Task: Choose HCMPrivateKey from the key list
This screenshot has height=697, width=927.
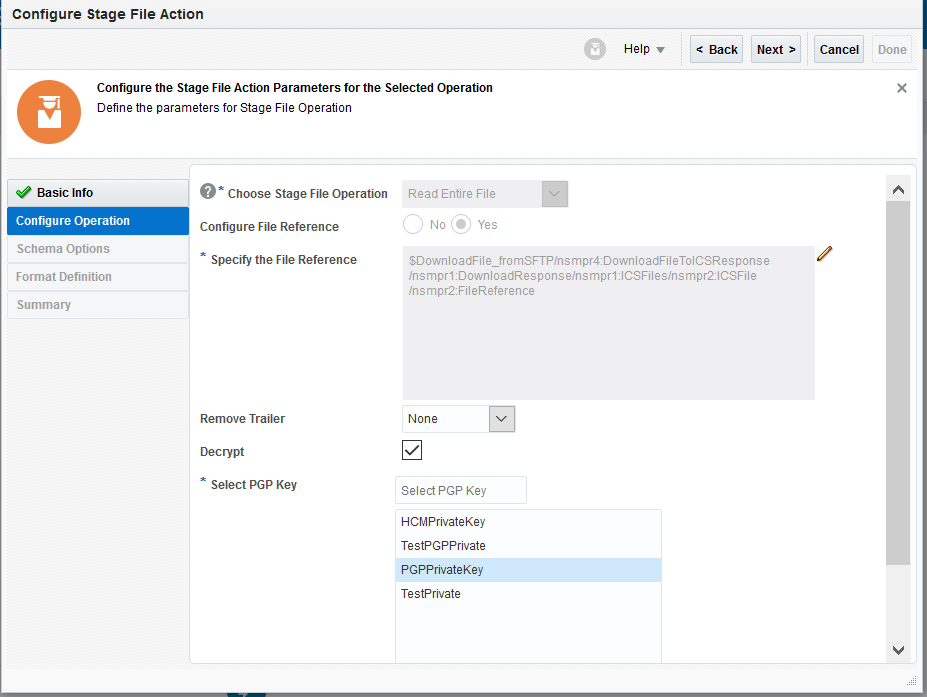Action: tap(443, 522)
